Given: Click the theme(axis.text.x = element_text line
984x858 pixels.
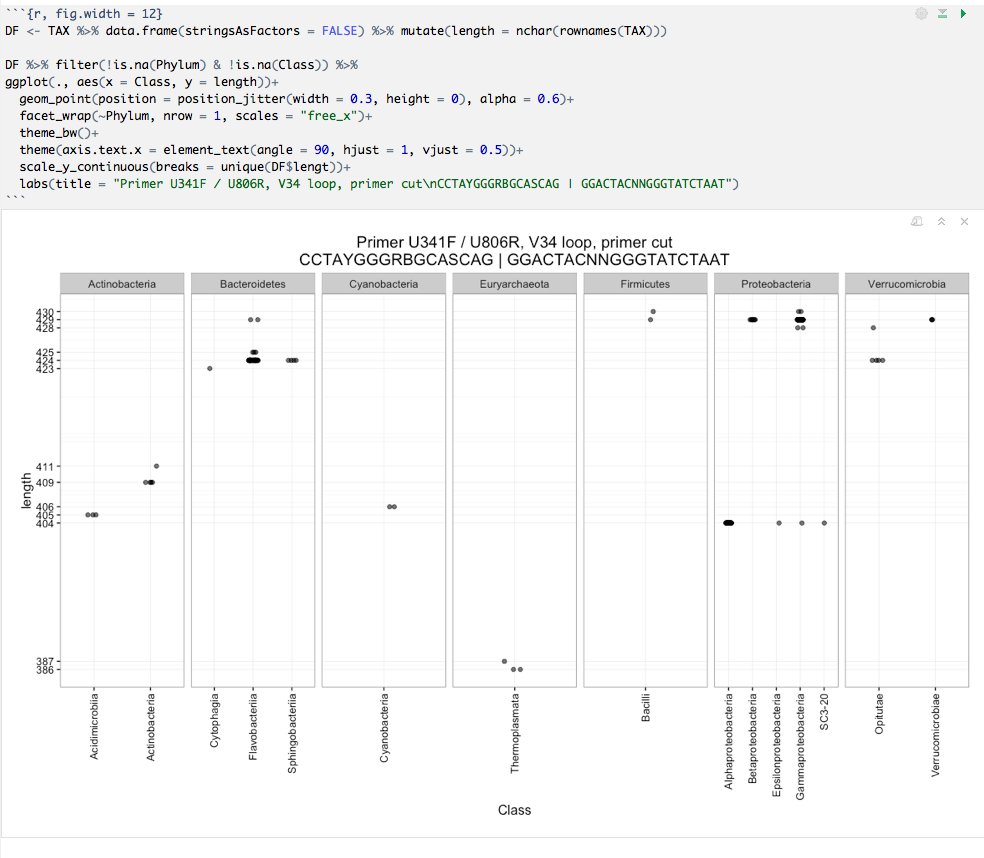Looking at the screenshot, I should coord(271,149).
